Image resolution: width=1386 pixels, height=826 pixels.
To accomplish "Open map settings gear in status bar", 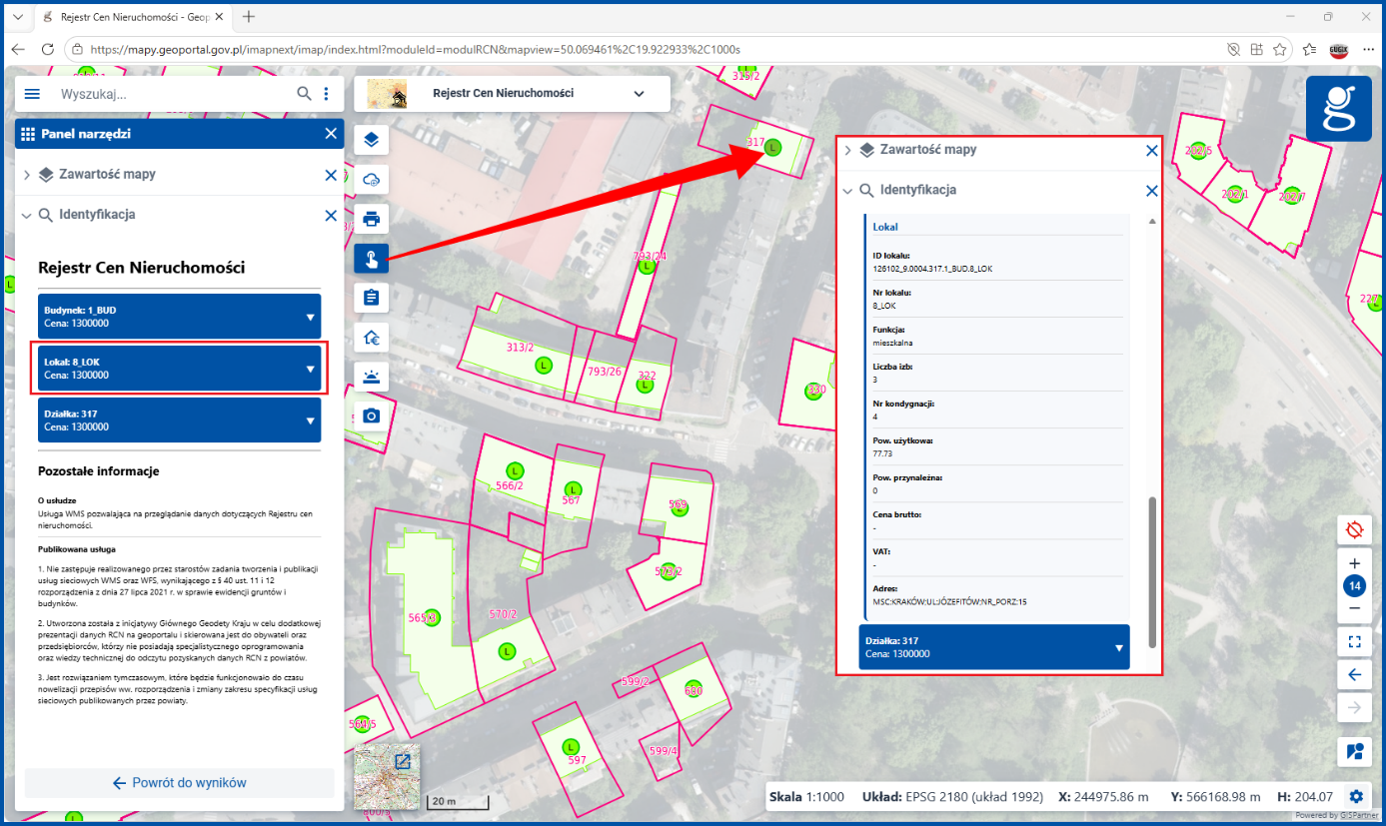I will (x=1356, y=797).
